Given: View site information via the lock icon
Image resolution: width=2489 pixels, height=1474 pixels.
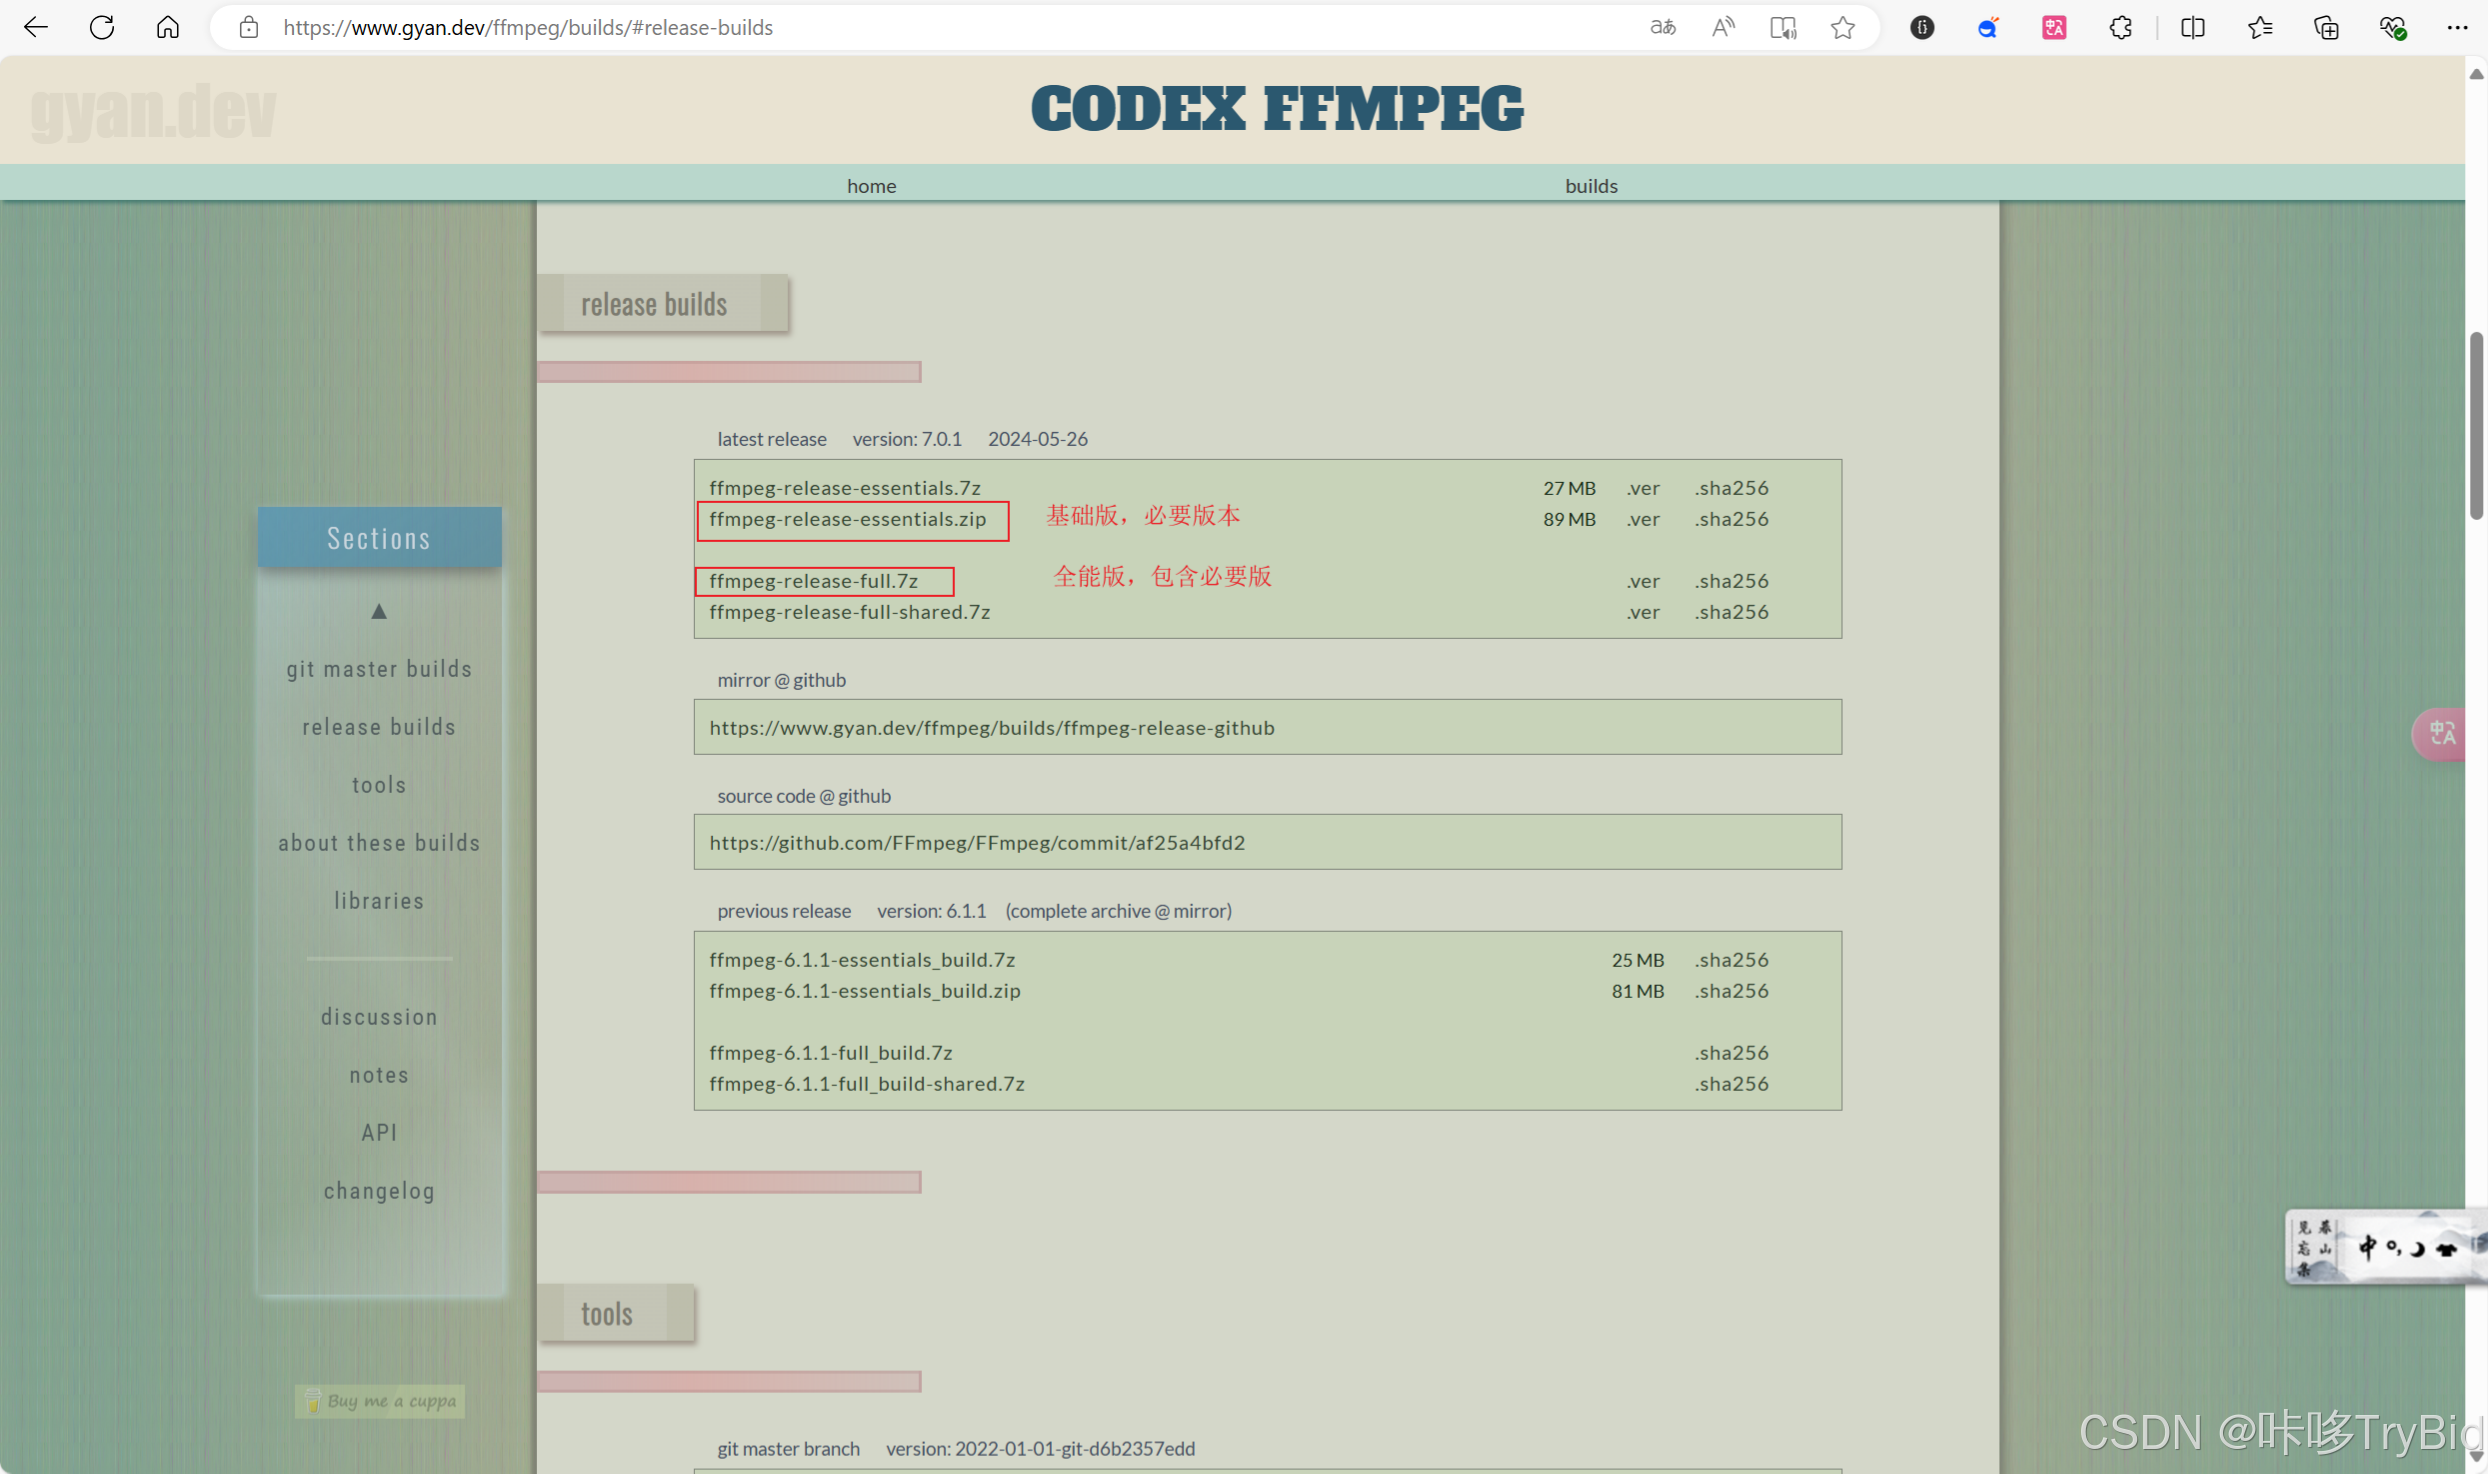Looking at the screenshot, I should [249, 27].
